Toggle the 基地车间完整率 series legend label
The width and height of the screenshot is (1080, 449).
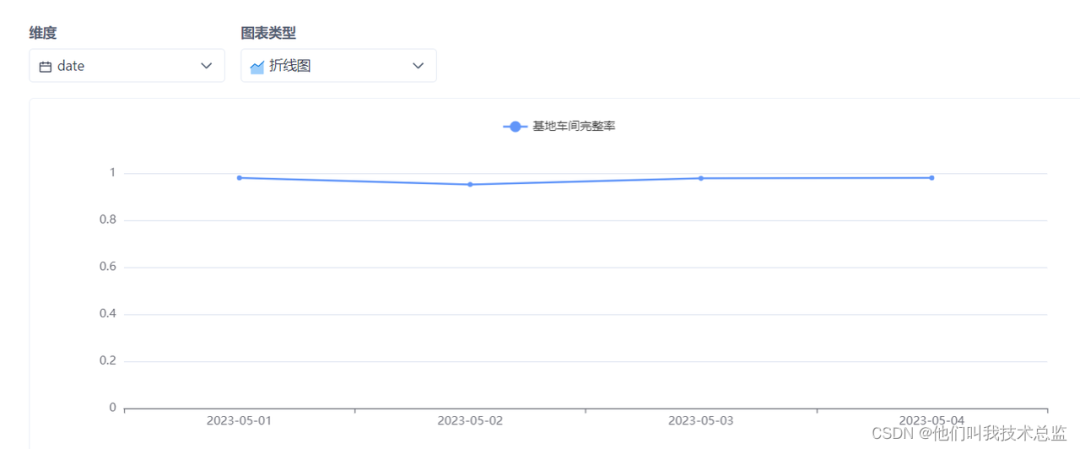[573, 126]
